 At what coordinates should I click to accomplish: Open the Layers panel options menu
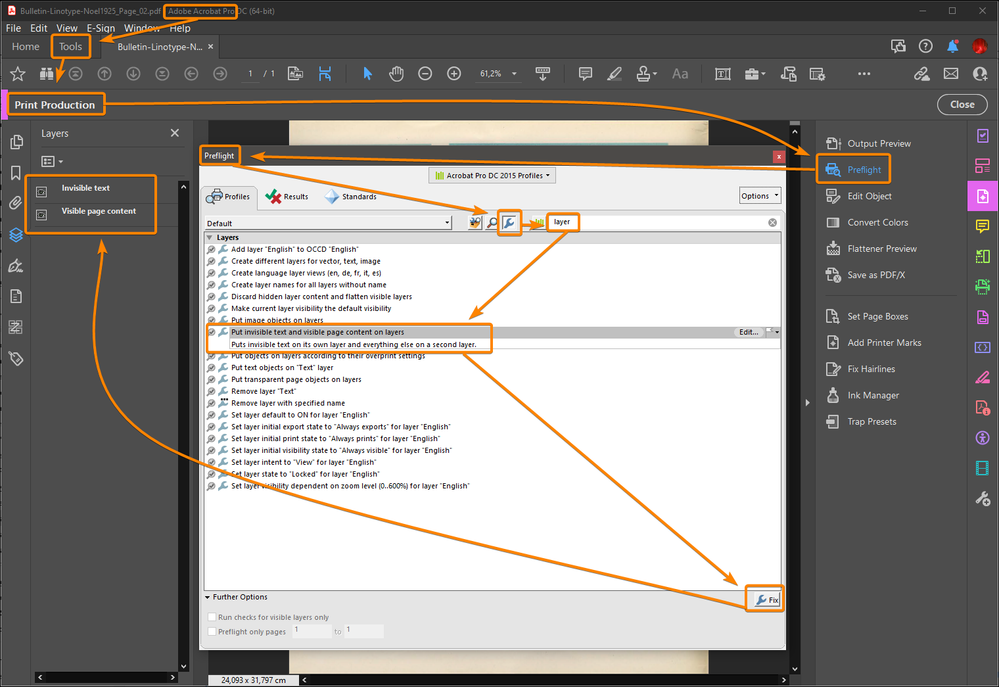coord(52,161)
